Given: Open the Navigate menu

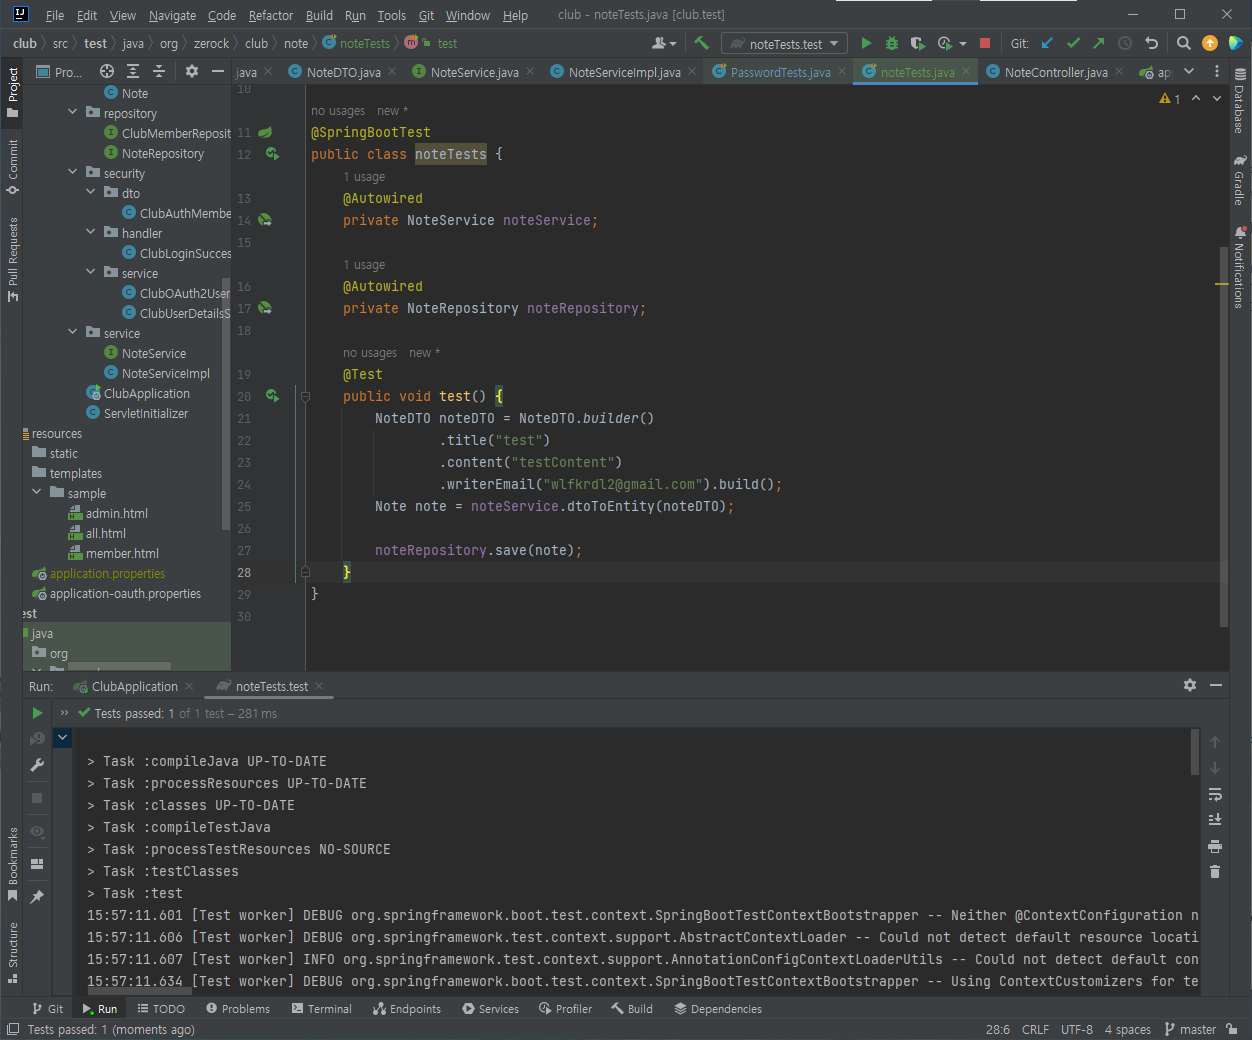Looking at the screenshot, I should (x=172, y=15).
